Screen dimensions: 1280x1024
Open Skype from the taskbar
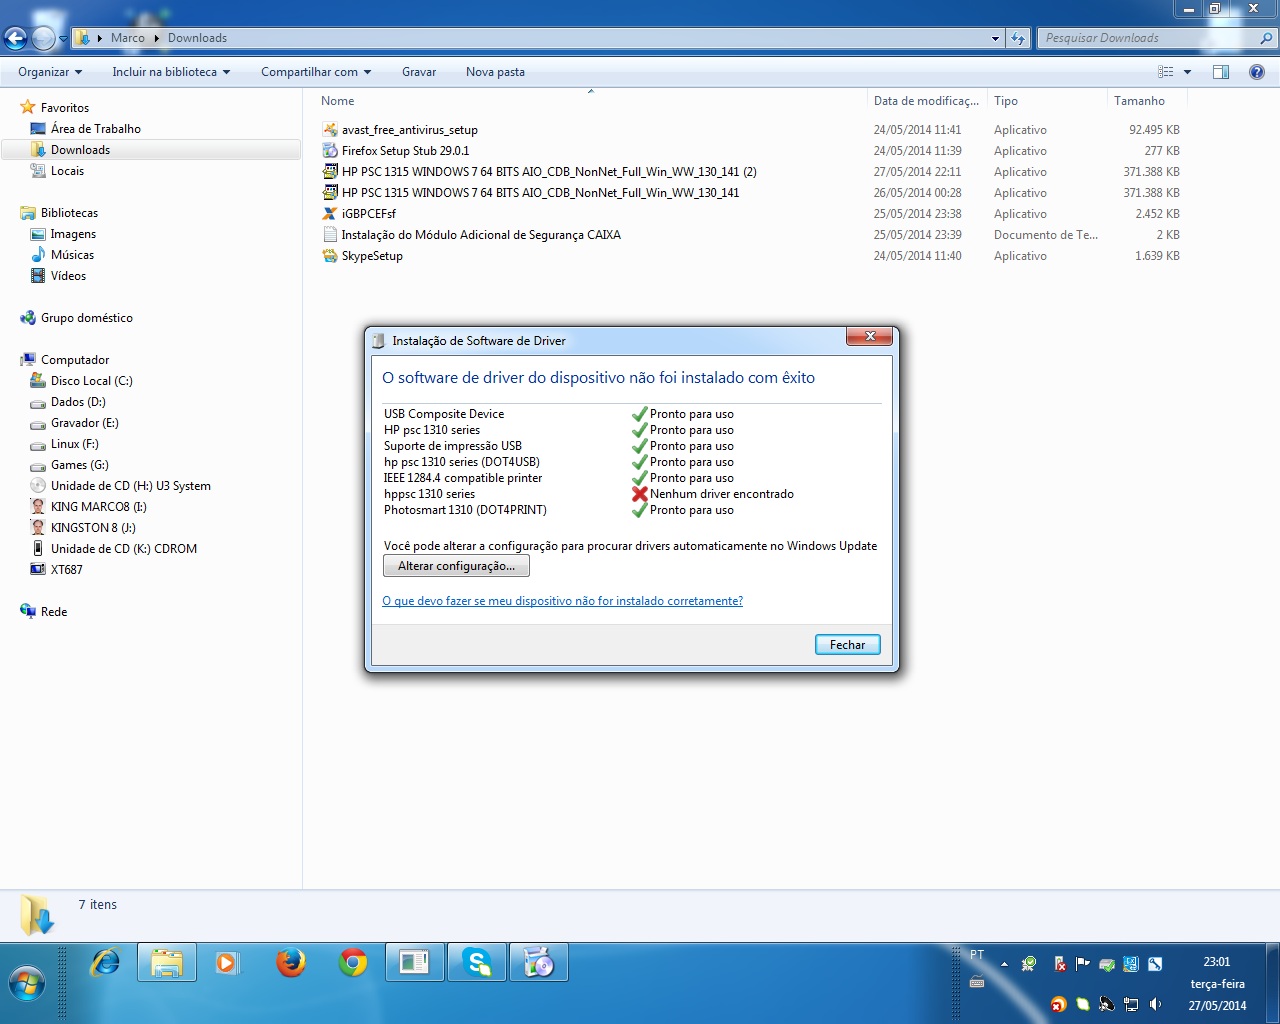pos(477,963)
